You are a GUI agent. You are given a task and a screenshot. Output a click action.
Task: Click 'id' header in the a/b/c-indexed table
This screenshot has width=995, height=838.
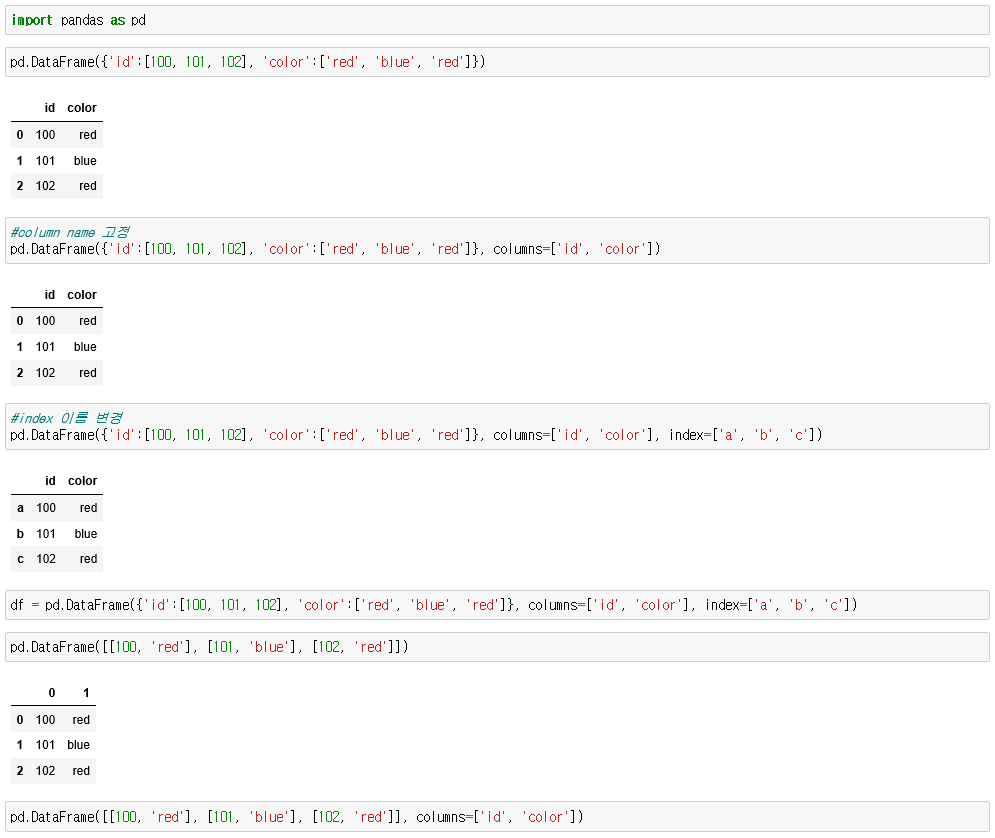coord(50,481)
